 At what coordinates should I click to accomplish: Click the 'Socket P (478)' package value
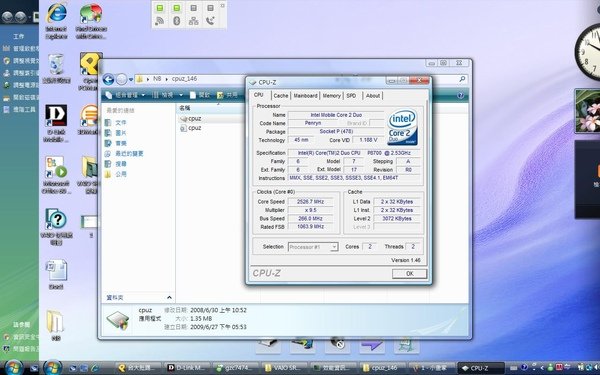(x=336, y=132)
